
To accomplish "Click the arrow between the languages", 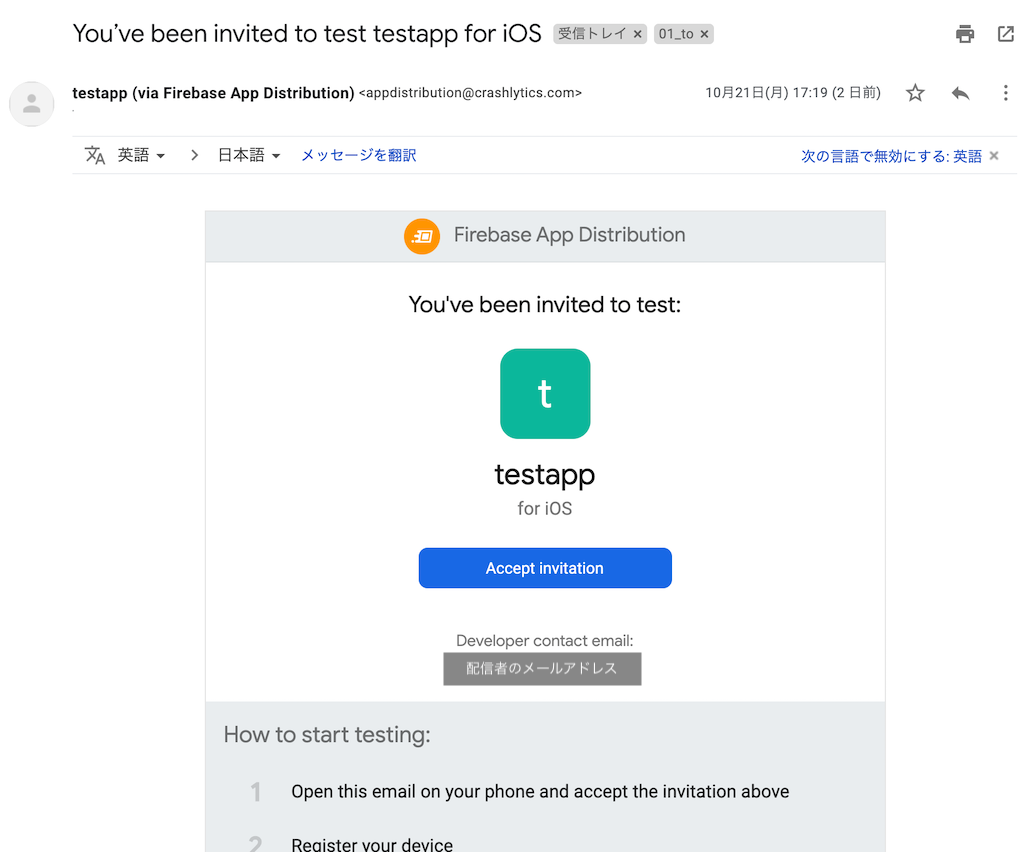I will pos(194,155).
